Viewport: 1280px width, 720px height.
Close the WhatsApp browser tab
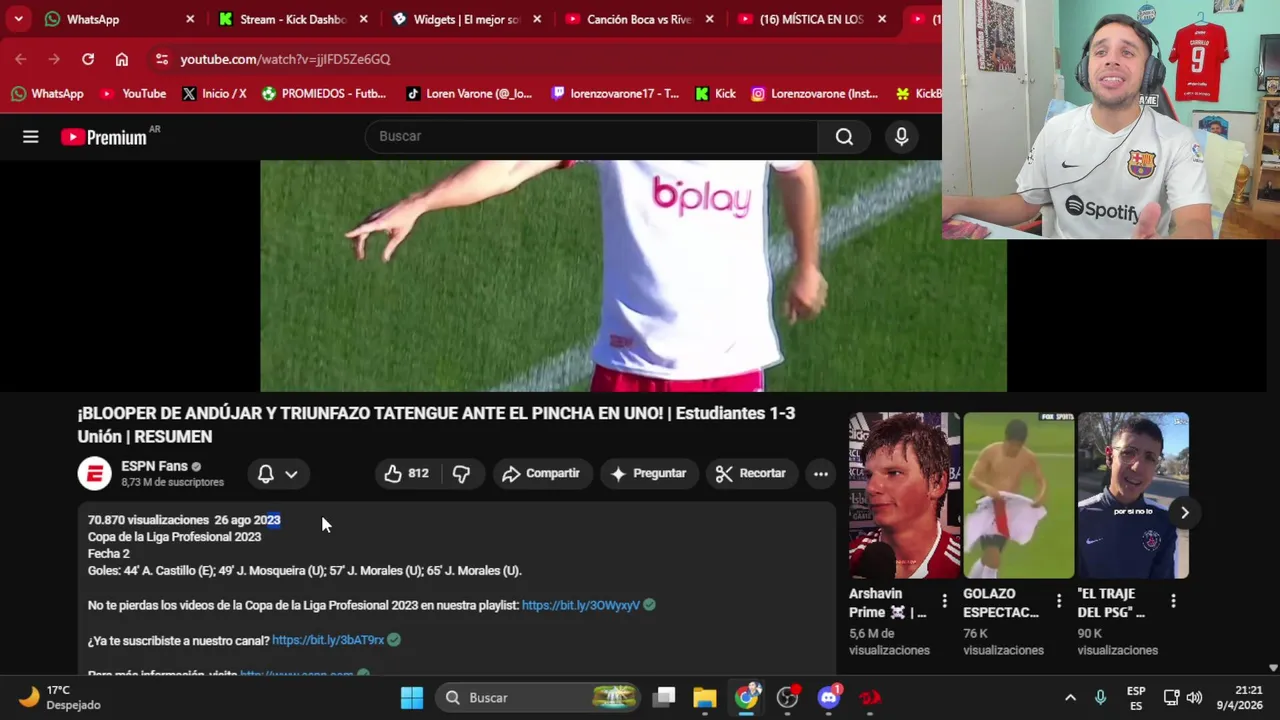pos(190,19)
